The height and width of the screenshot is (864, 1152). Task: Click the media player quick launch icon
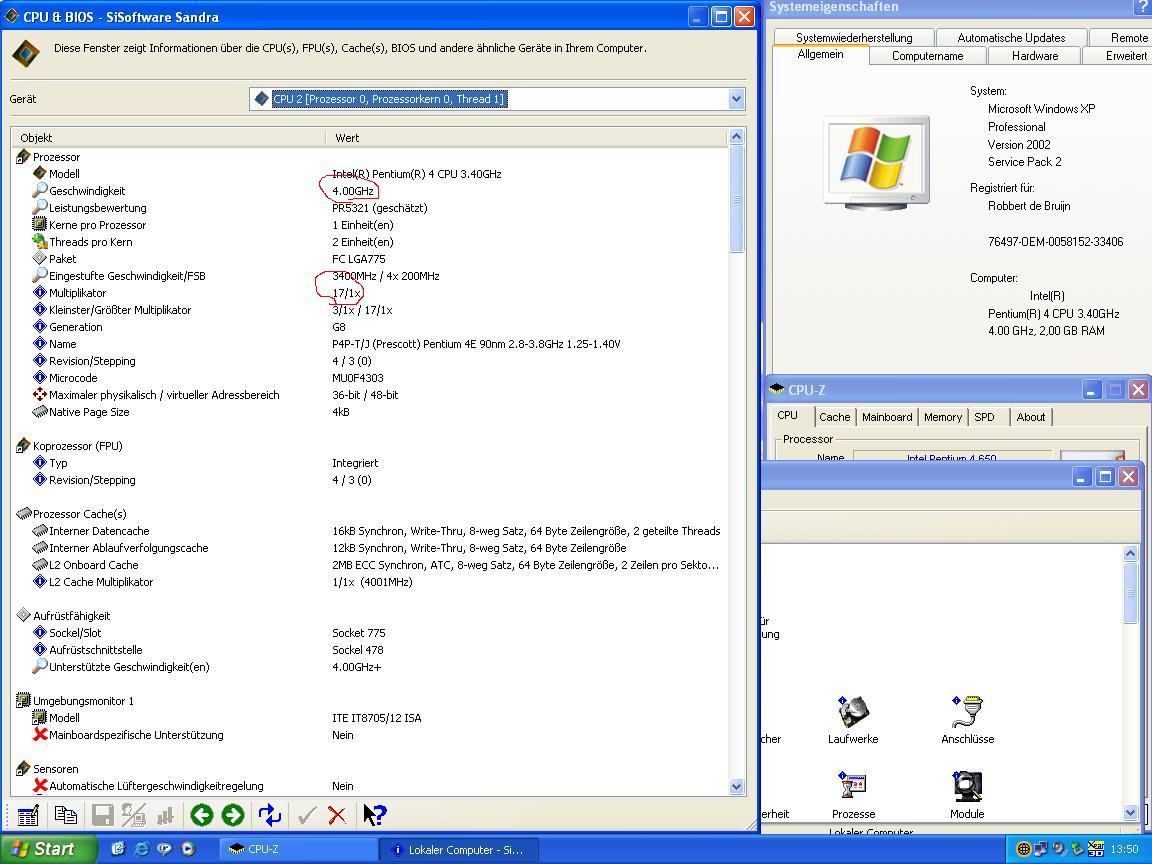(x=188, y=849)
